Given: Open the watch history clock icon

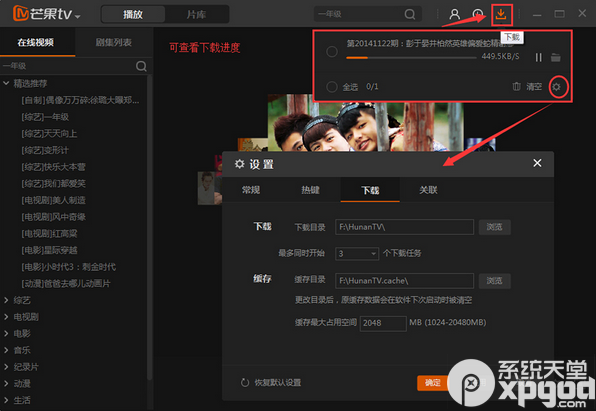Looking at the screenshot, I should (478, 14).
